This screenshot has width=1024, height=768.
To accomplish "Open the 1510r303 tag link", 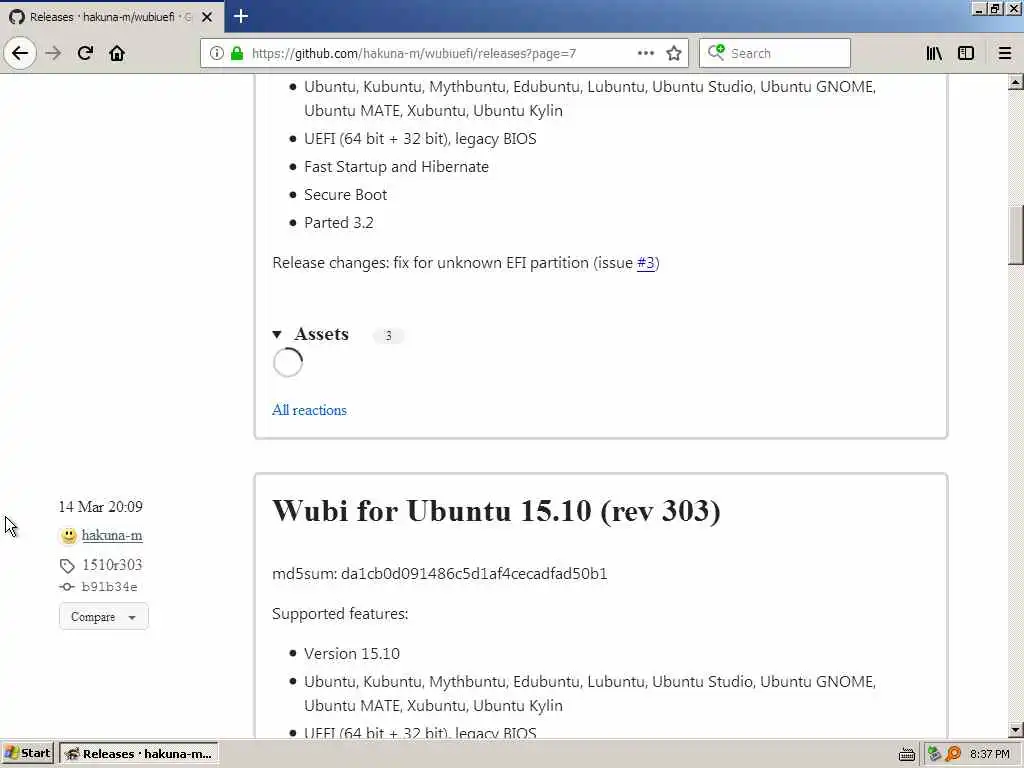I will pyautogui.click(x=112, y=565).
